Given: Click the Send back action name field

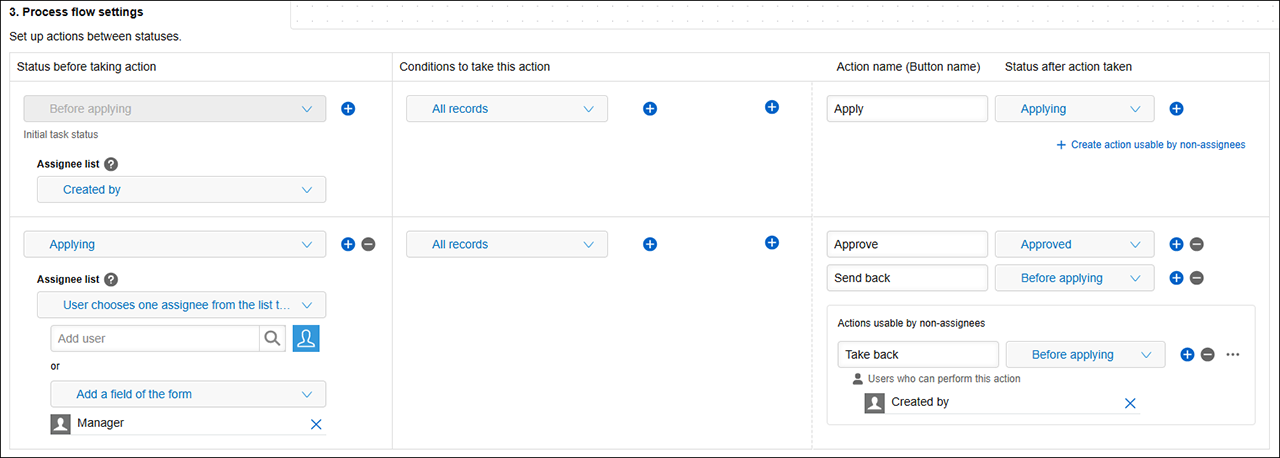Looking at the screenshot, I should 907,278.
